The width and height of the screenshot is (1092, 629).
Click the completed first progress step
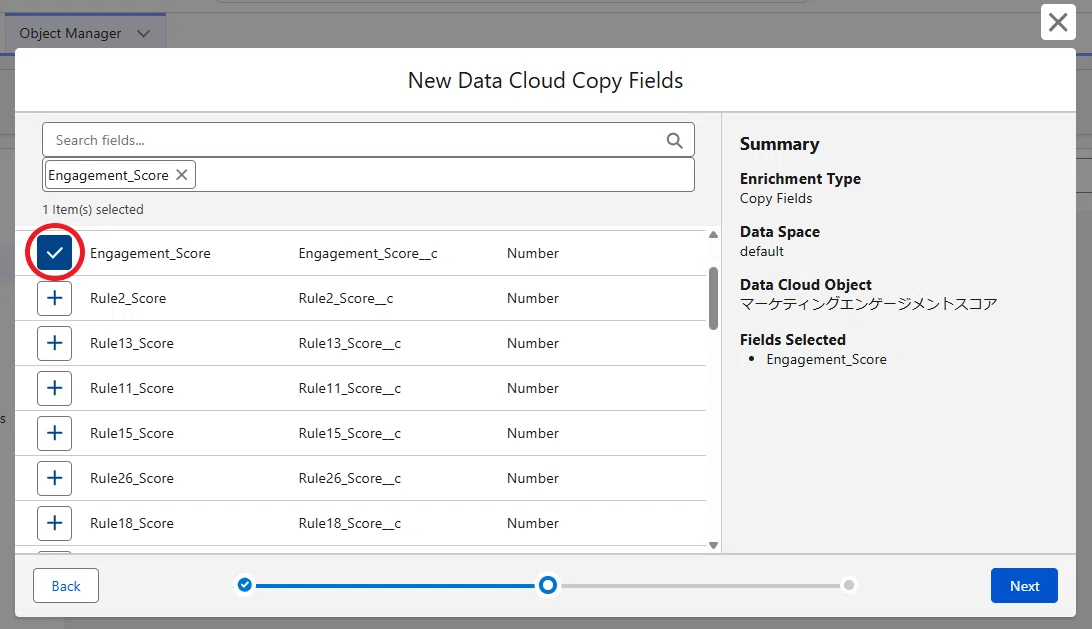(244, 584)
